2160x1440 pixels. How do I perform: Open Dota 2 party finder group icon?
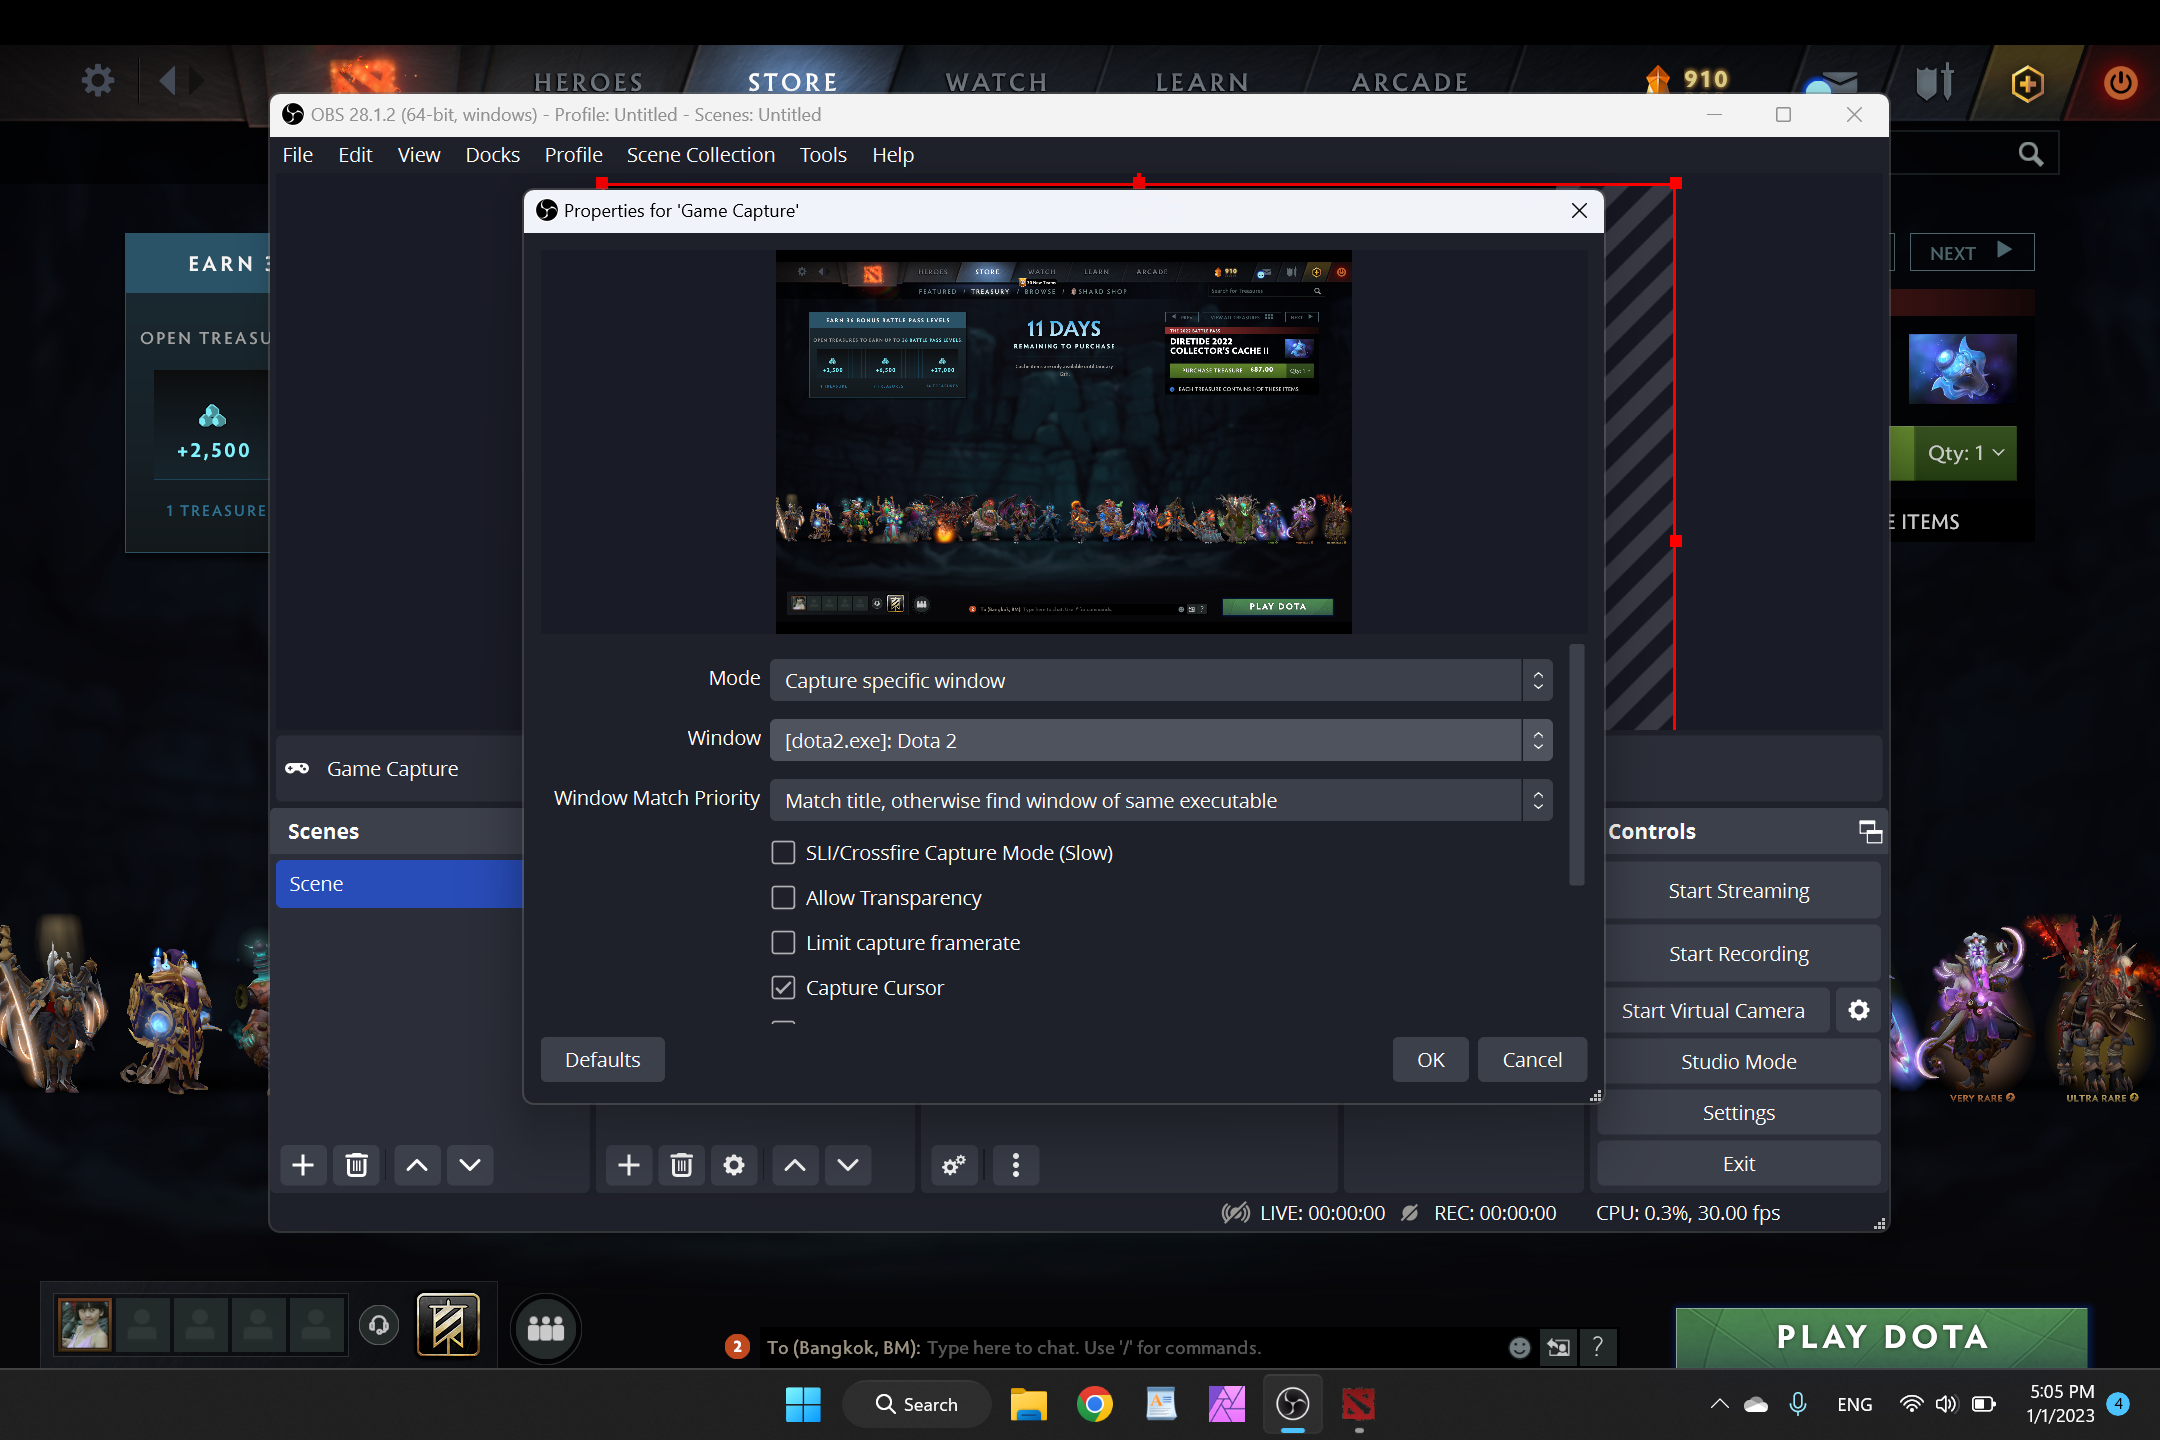tap(546, 1328)
